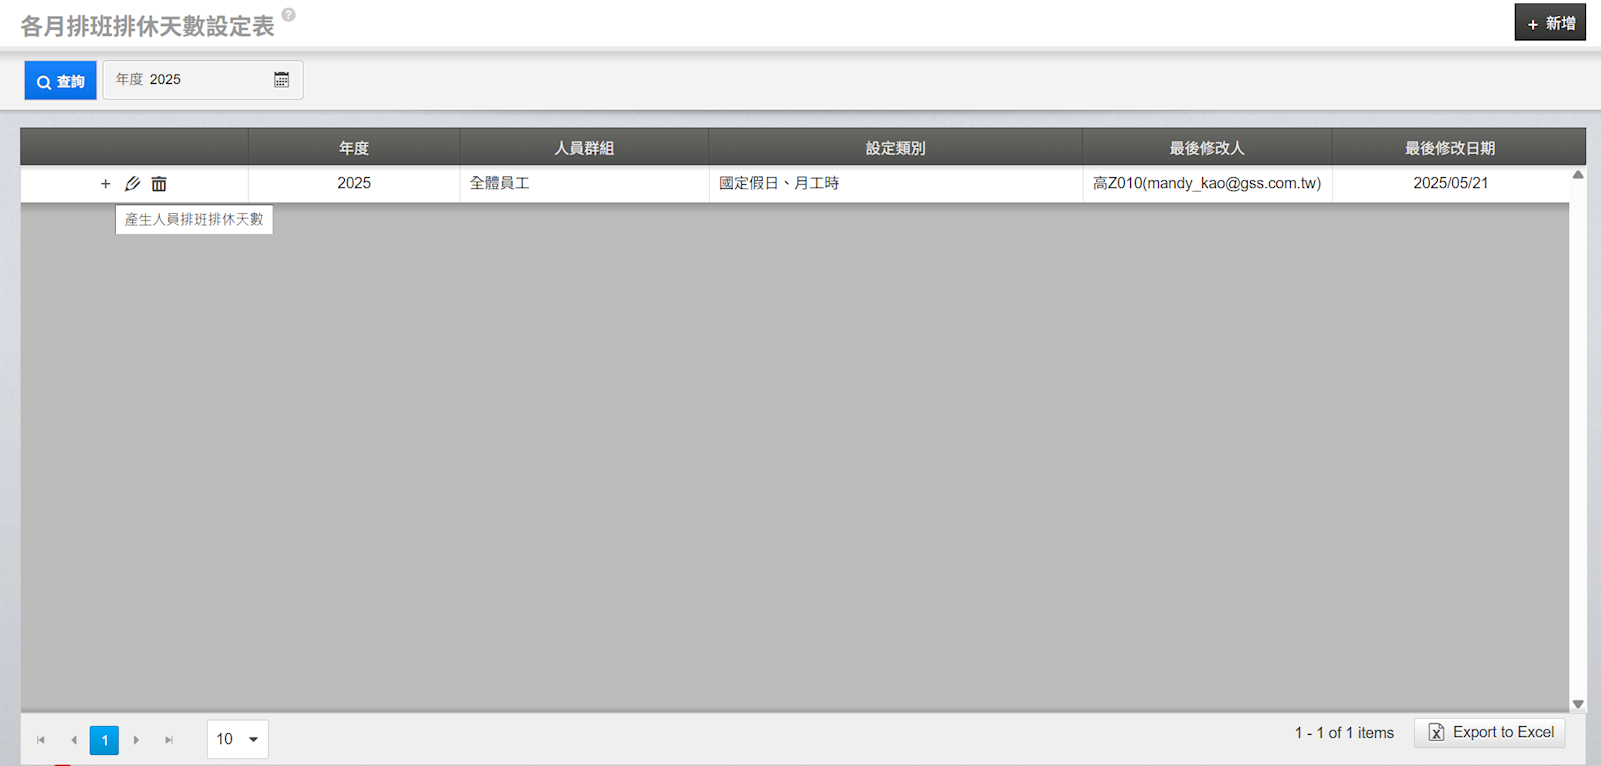
Task: Select the 2025 year cell in grid
Action: pos(354,183)
